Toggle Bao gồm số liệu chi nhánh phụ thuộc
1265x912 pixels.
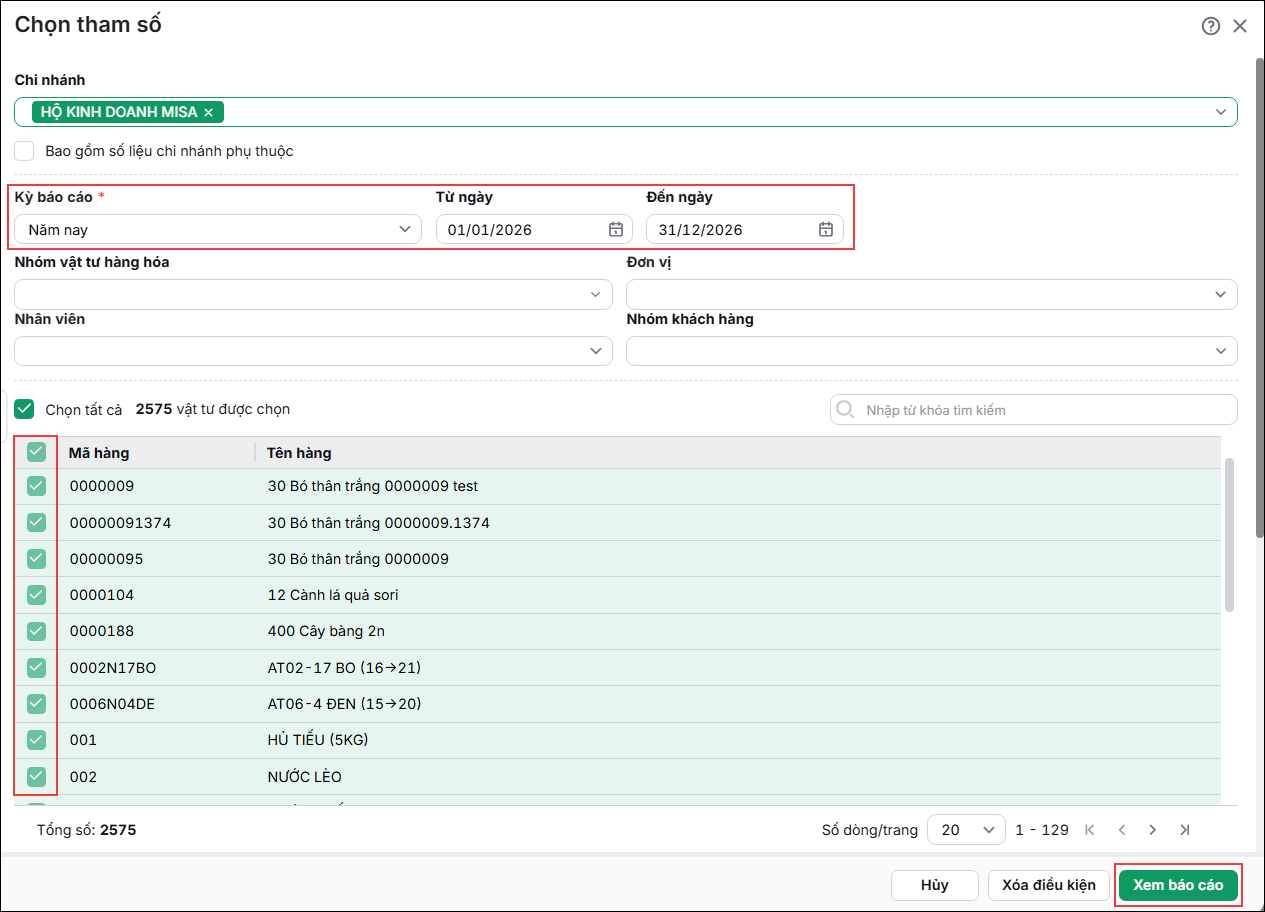pos(25,151)
